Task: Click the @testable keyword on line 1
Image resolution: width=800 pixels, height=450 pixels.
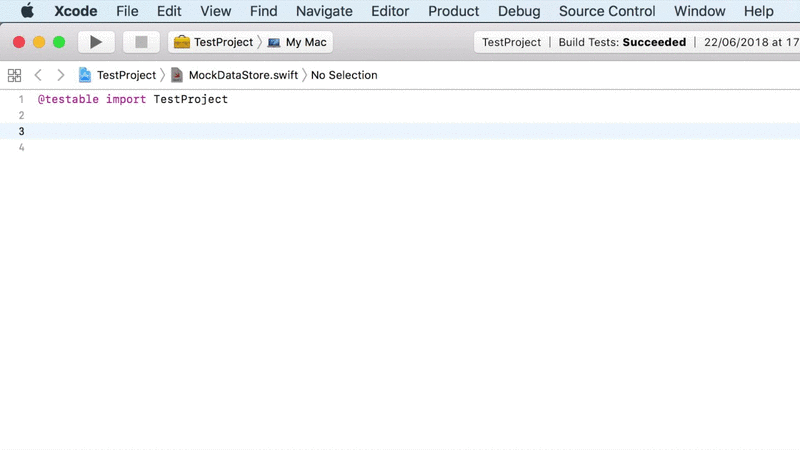Action: 68,99
